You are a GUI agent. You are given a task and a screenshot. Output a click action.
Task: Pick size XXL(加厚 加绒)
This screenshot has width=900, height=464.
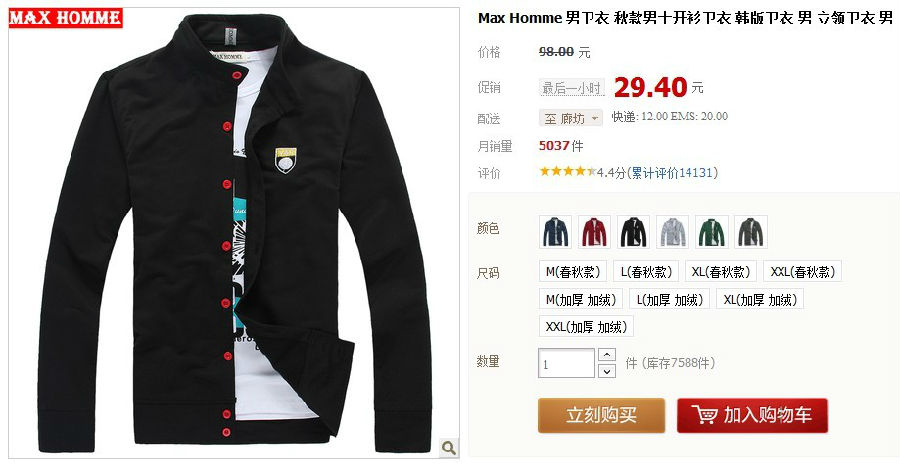(x=587, y=327)
